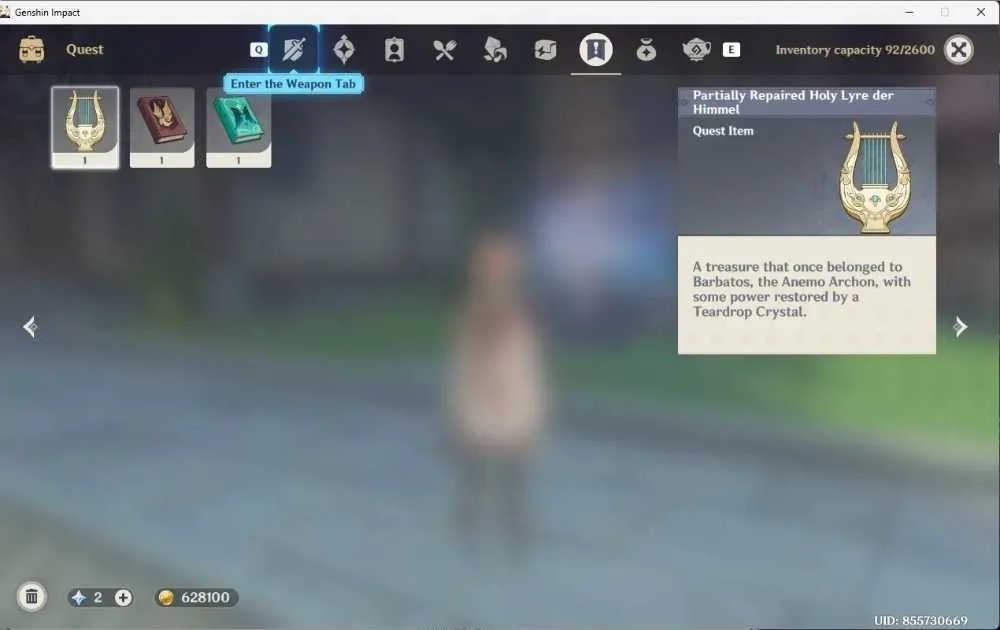Viewport: 1000px width, 630px height.
Task: Switch to the Artifacts tab icon
Action: click(344, 50)
